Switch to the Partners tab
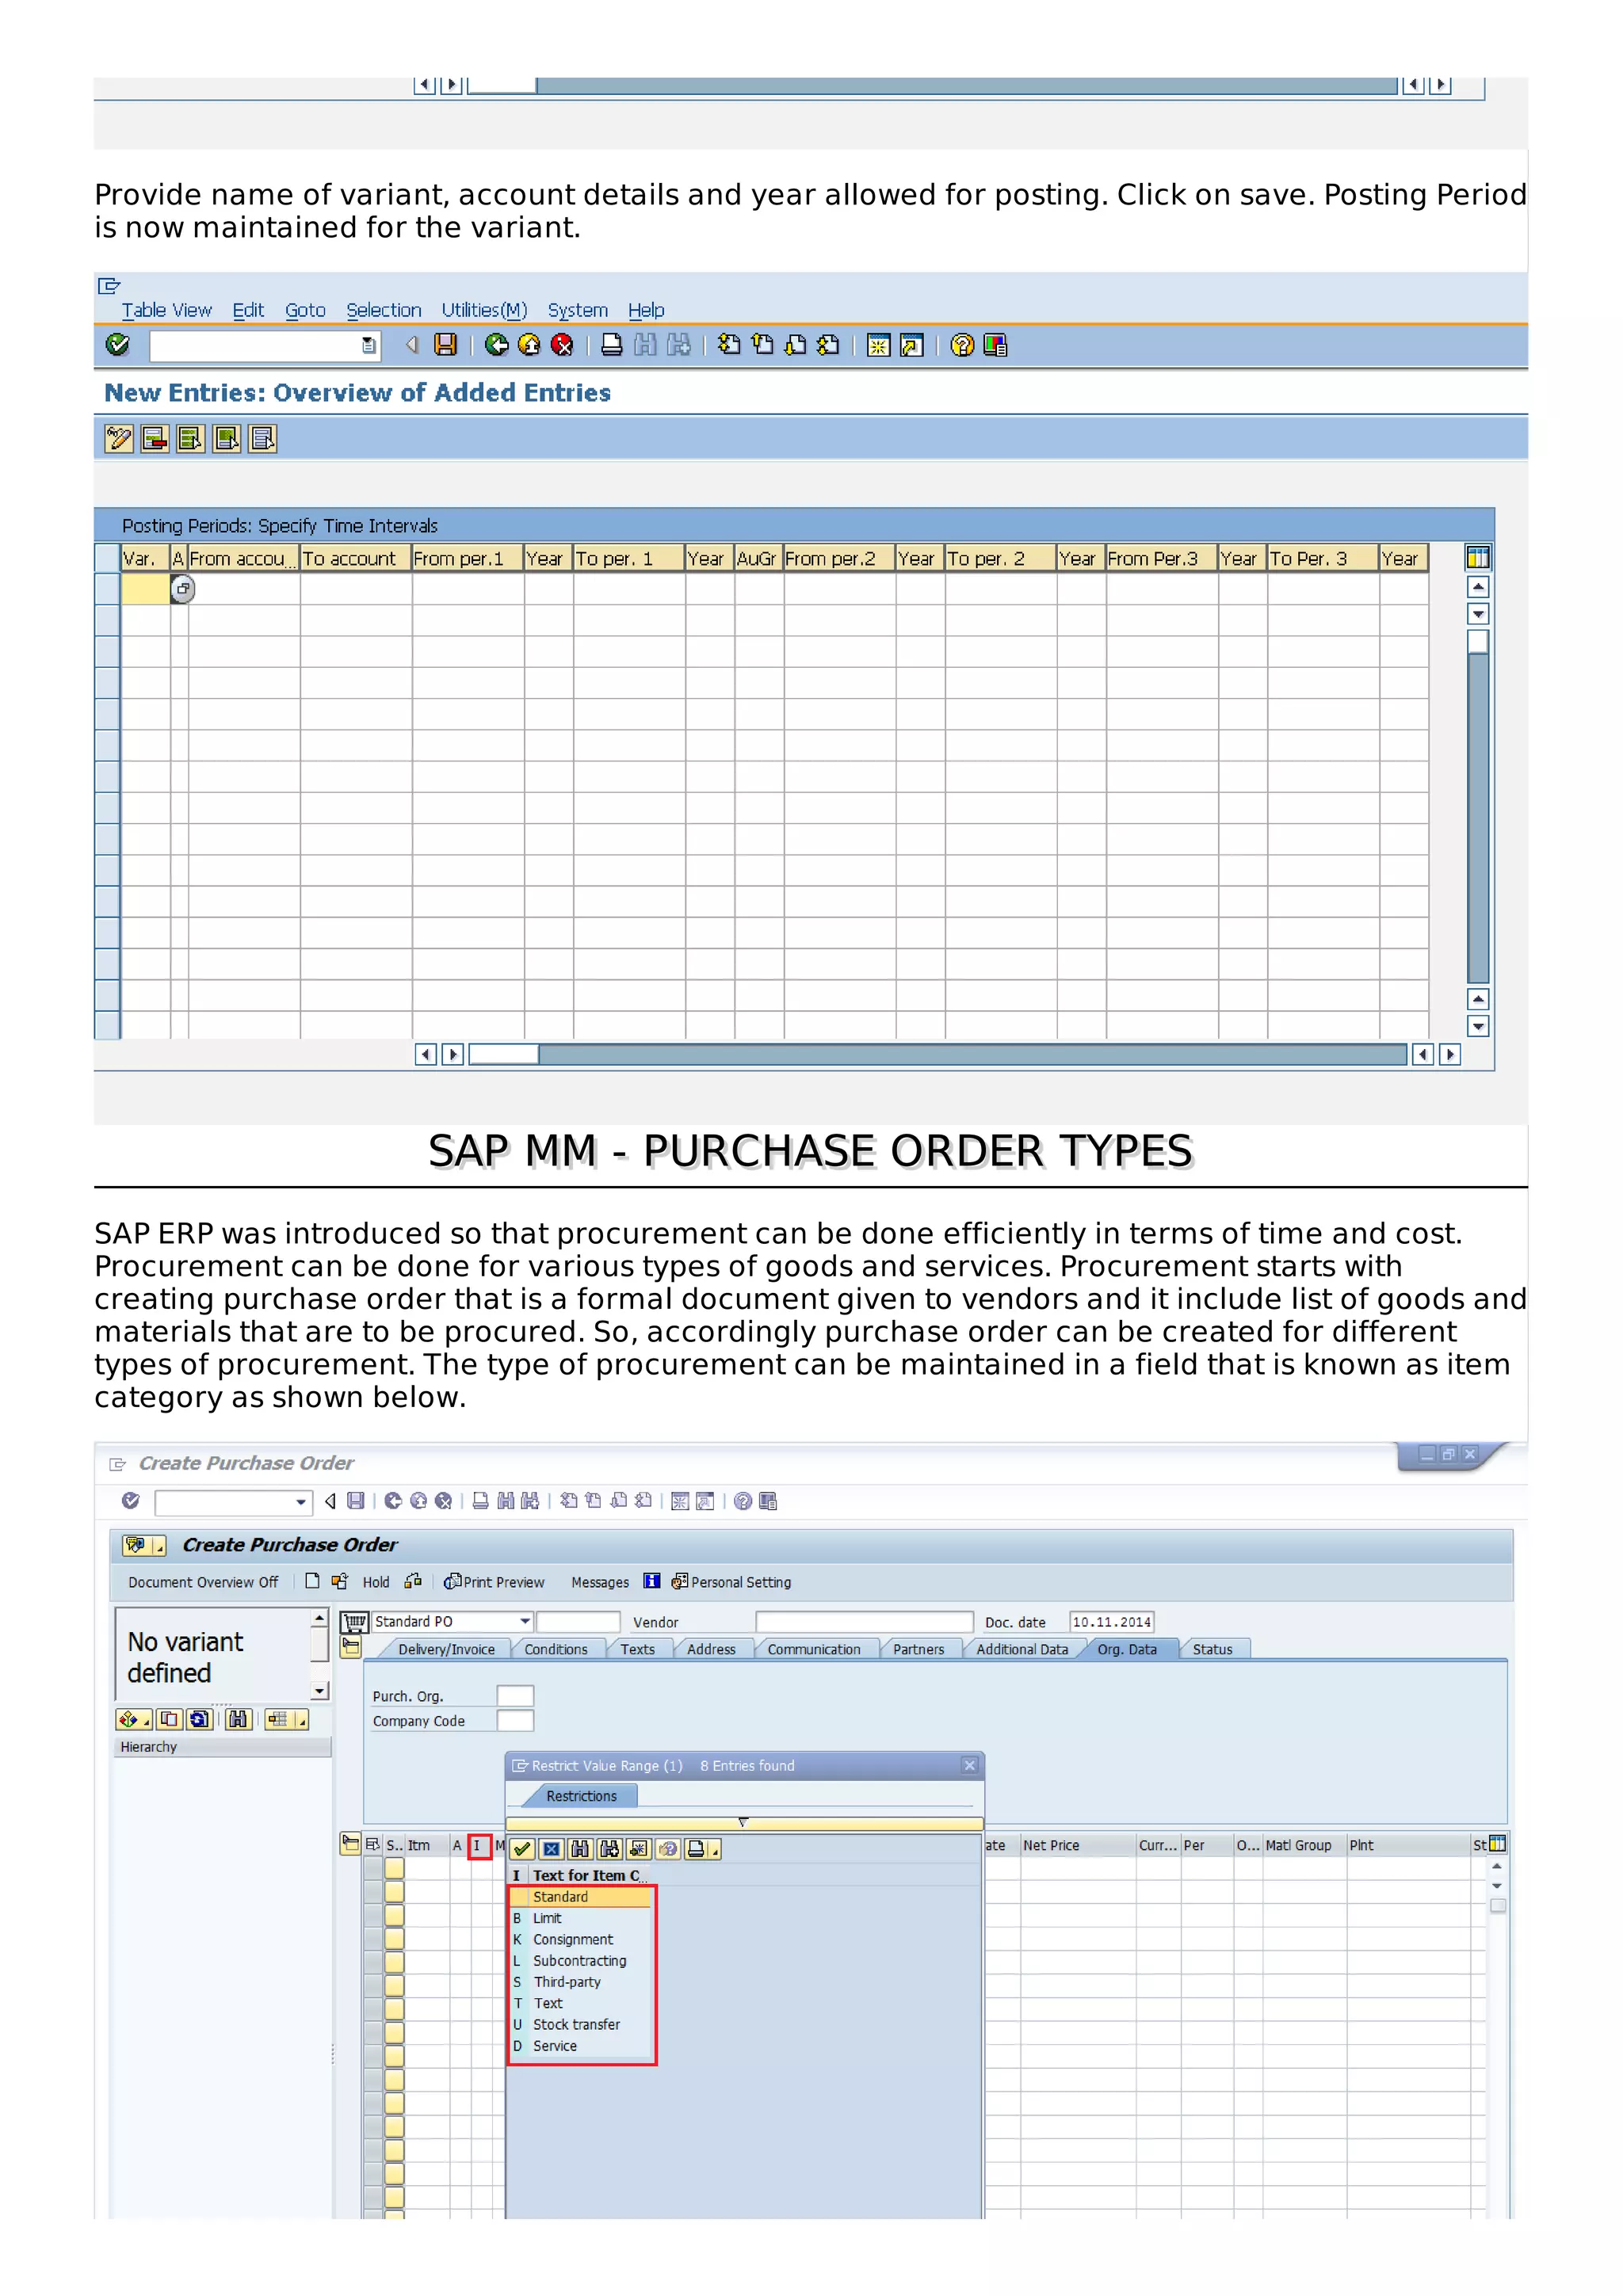Viewport: 1623px width, 2296px height. tap(918, 1649)
